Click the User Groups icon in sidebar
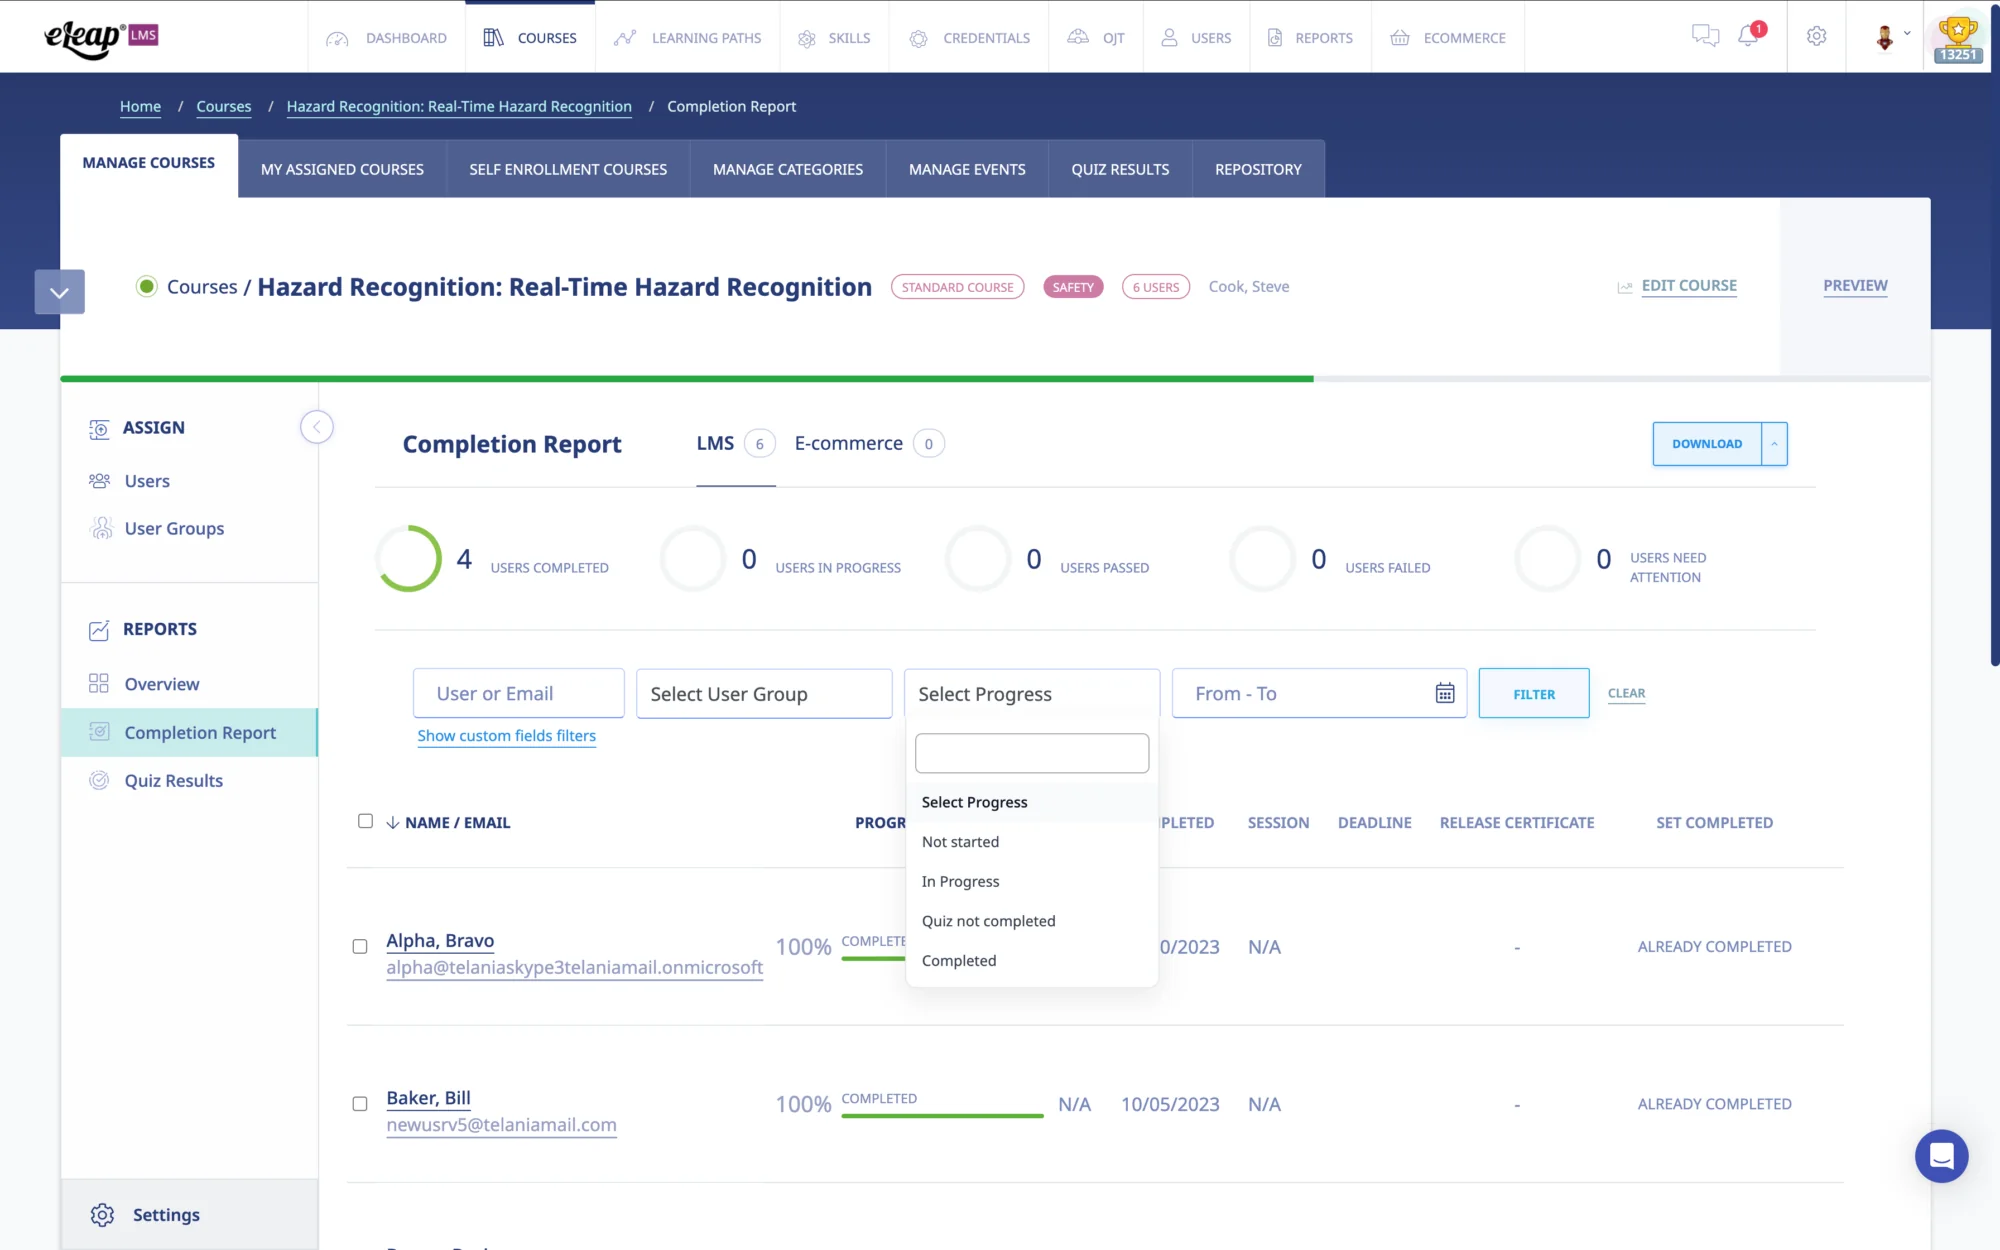2000x1250 pixels. click(x=101, y=528)
